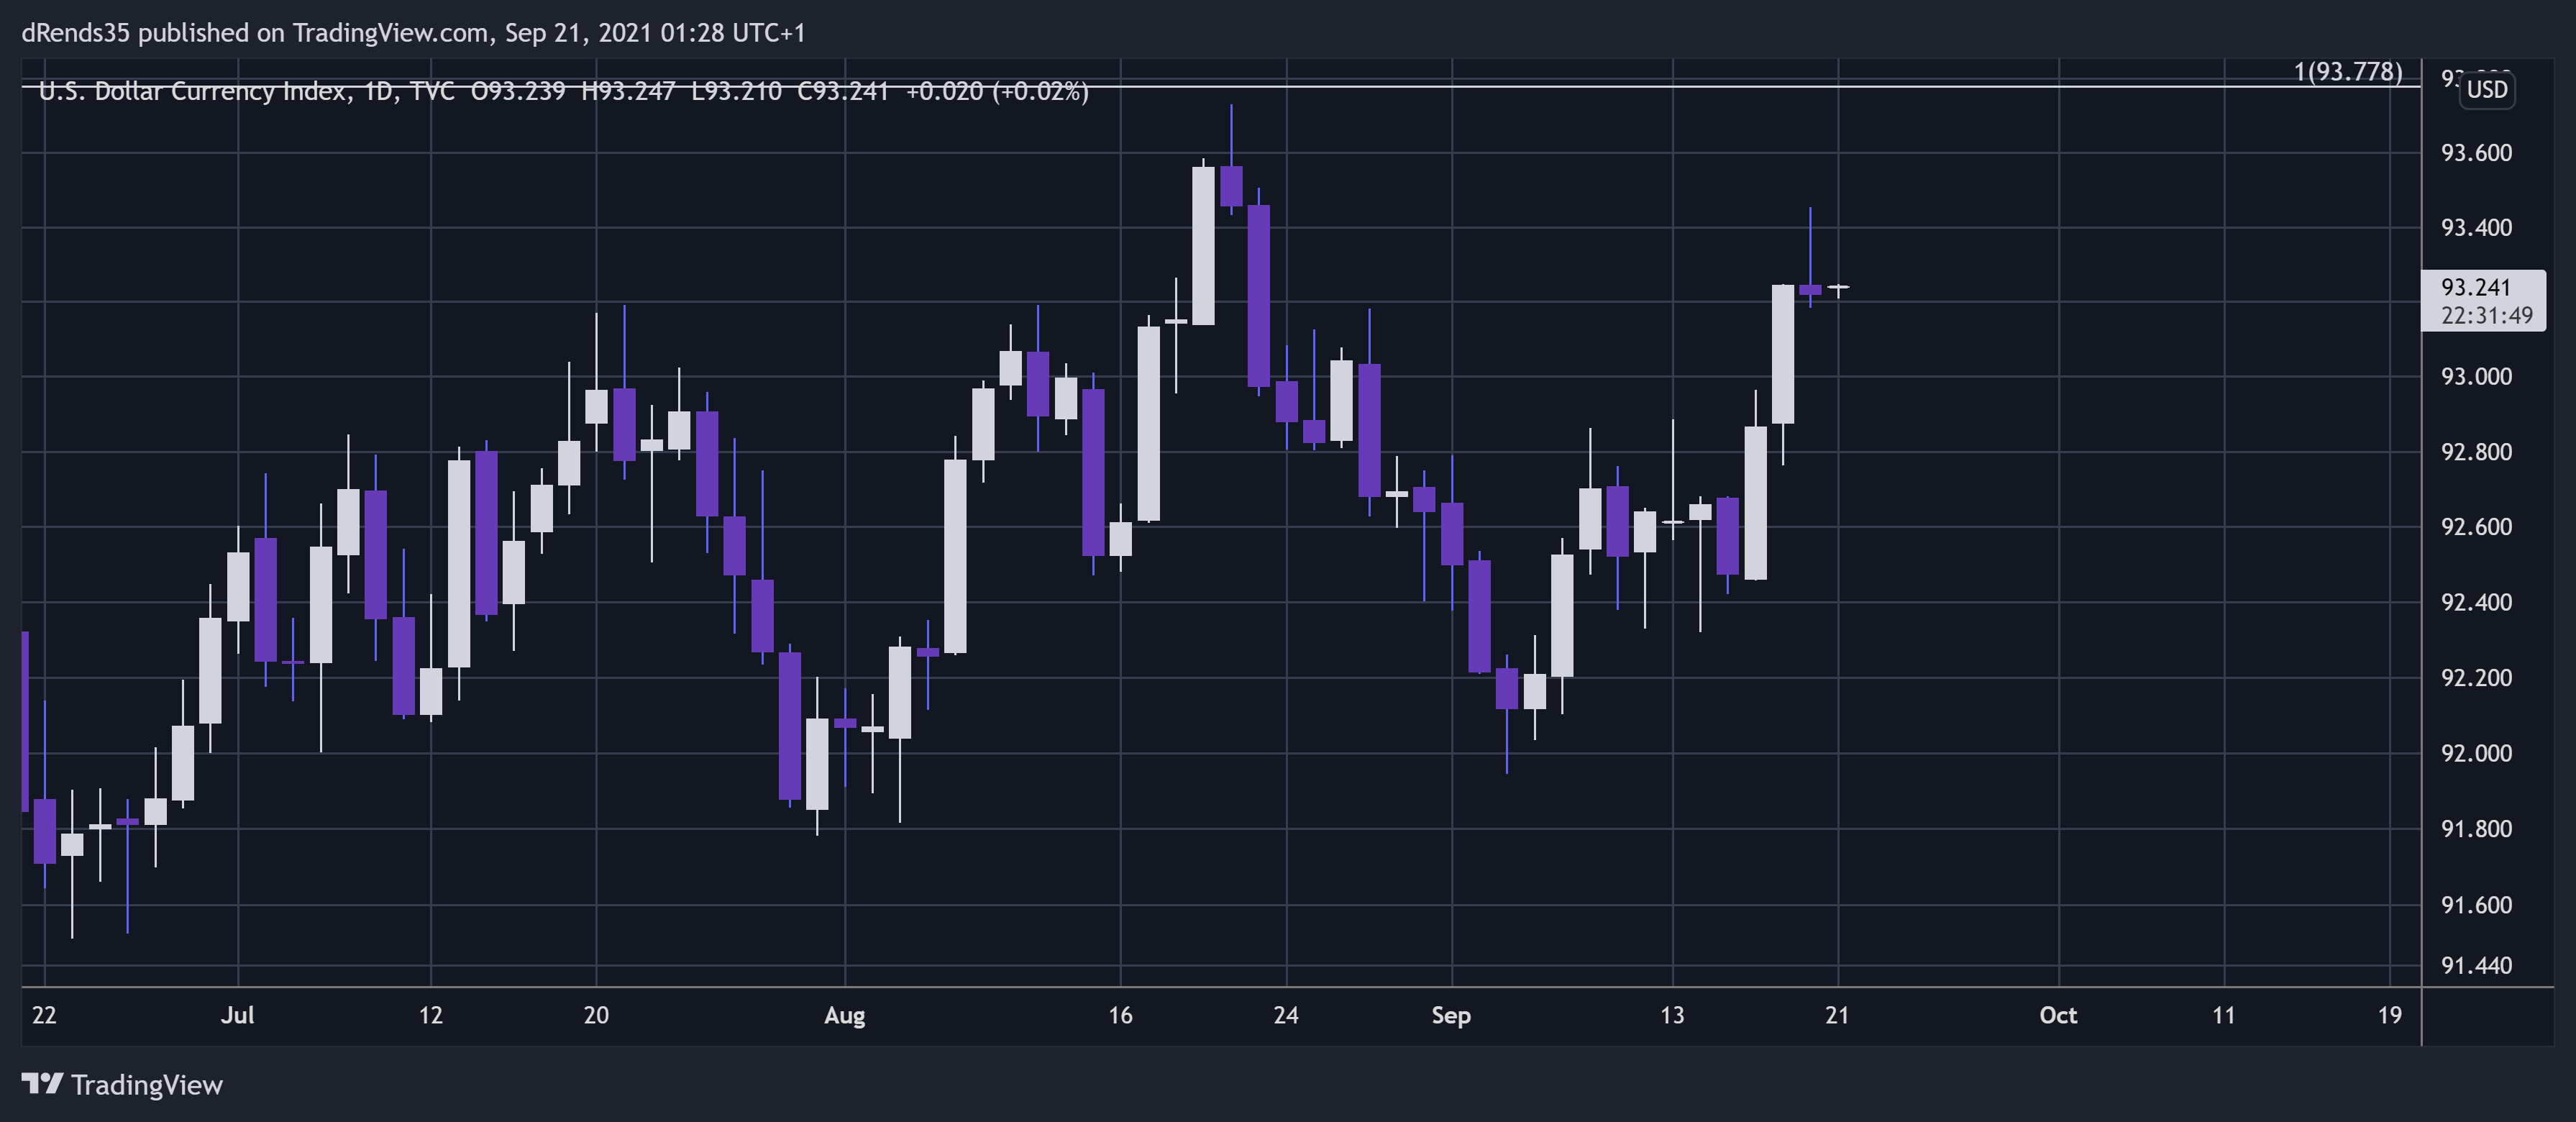Click the Oct label on time axis
This screenshot has width=2576, height=1122.
(2058, 1015)
